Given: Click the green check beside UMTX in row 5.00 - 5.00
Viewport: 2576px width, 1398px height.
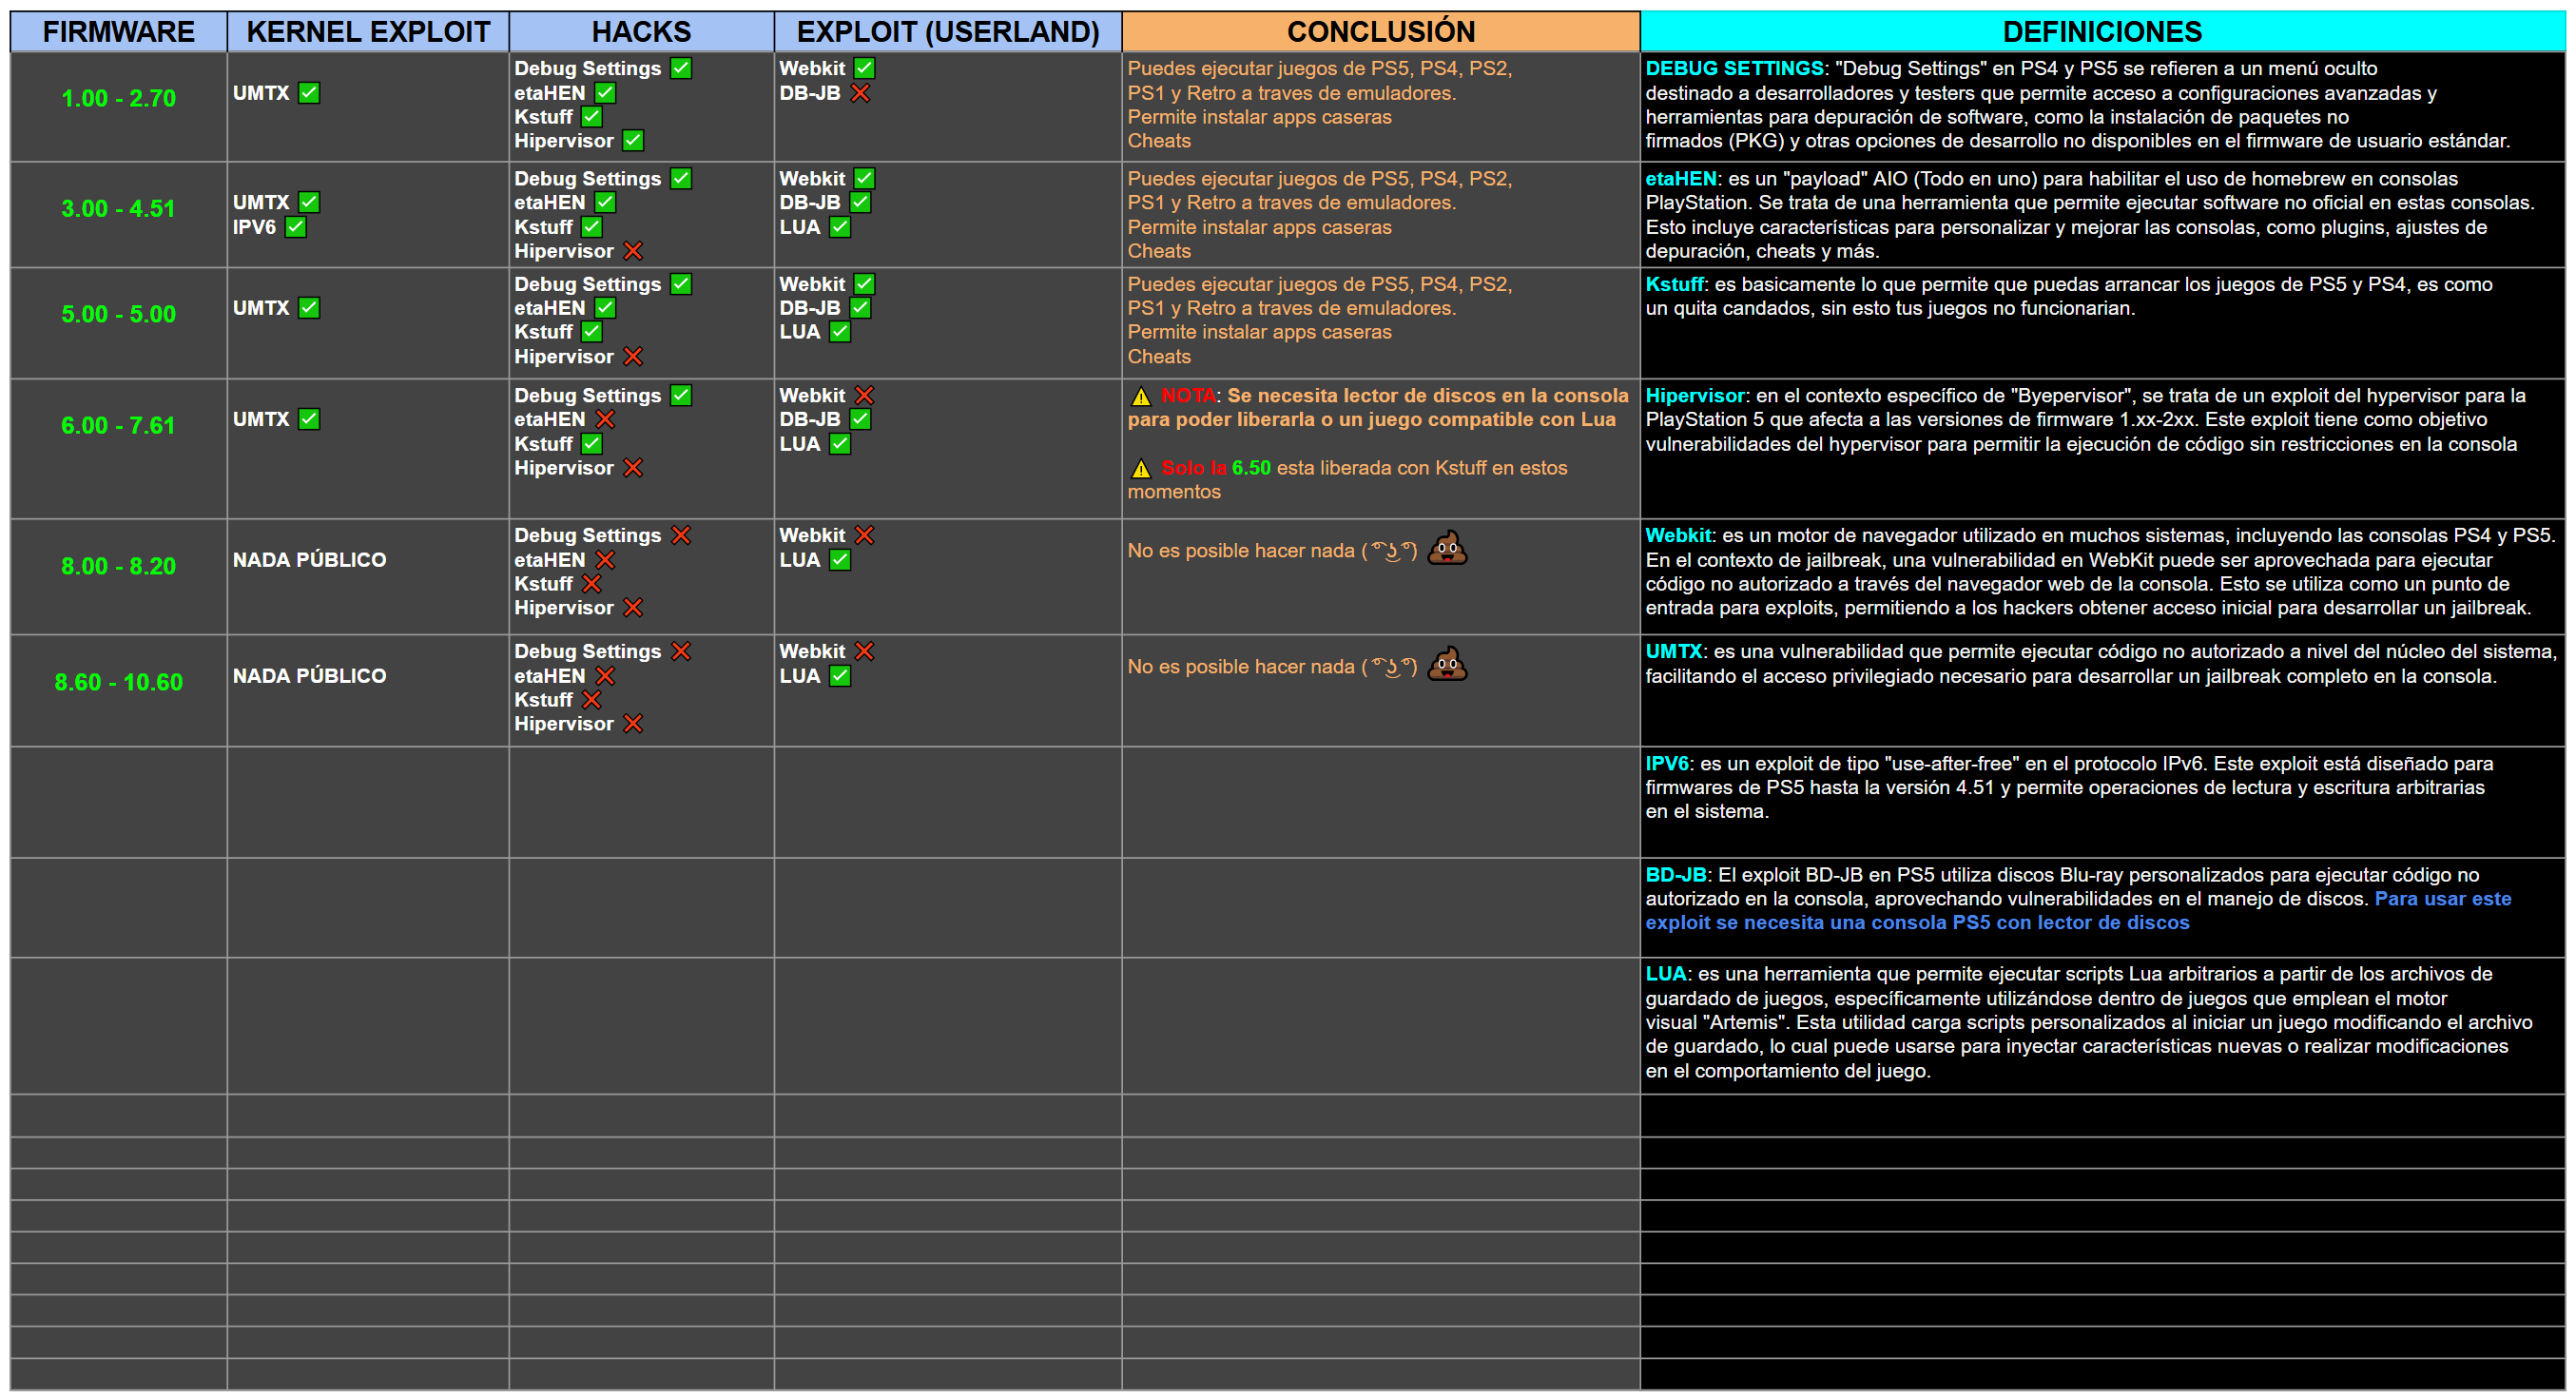Looking at the screenshot, I should pyautogui.click(x=309, y=308).
